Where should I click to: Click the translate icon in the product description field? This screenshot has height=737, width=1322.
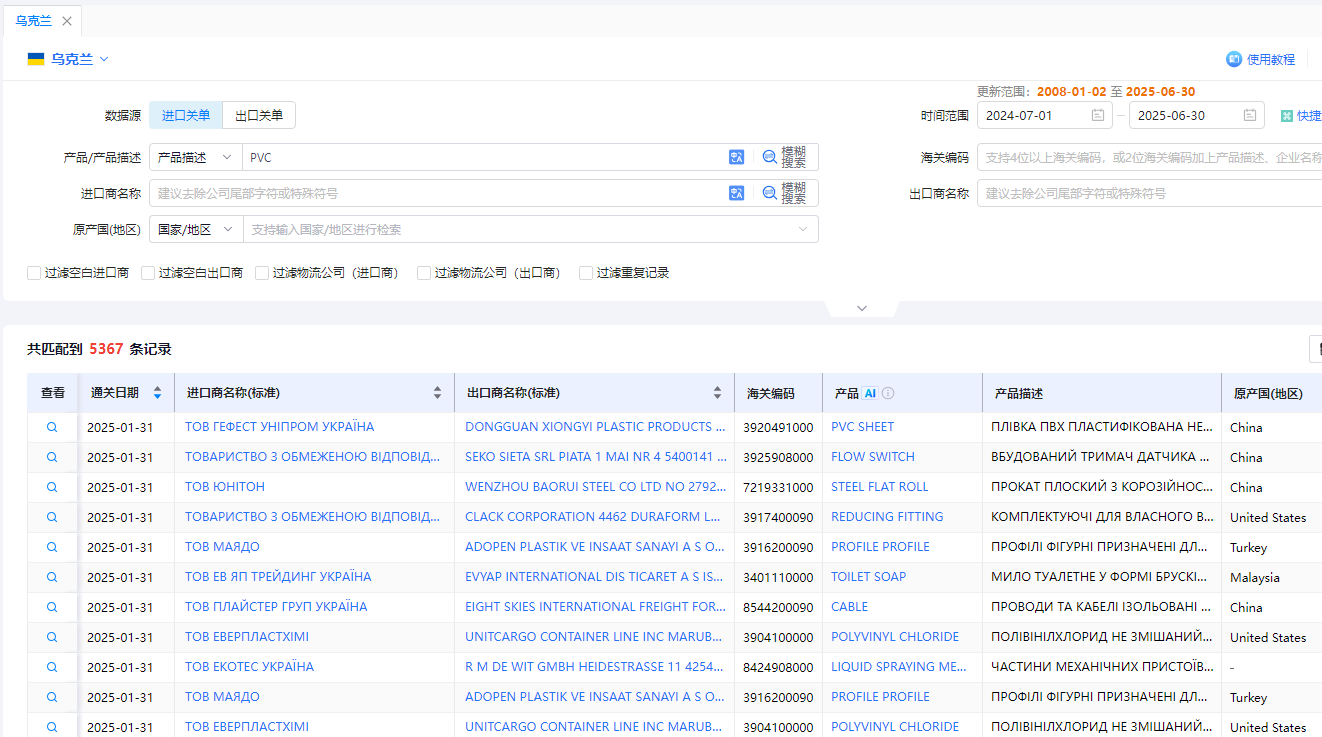pyautogui.click(x=737, y=156)
